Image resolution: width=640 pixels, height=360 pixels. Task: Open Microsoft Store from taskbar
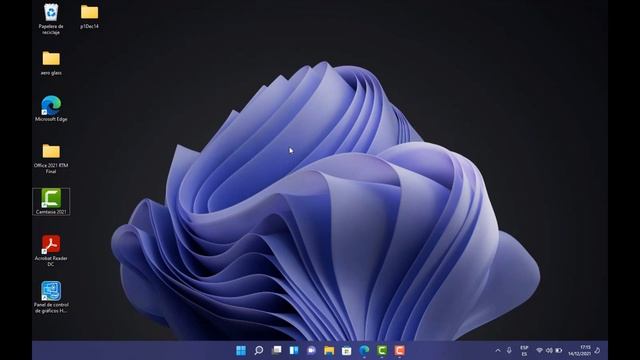click(347, 350)
